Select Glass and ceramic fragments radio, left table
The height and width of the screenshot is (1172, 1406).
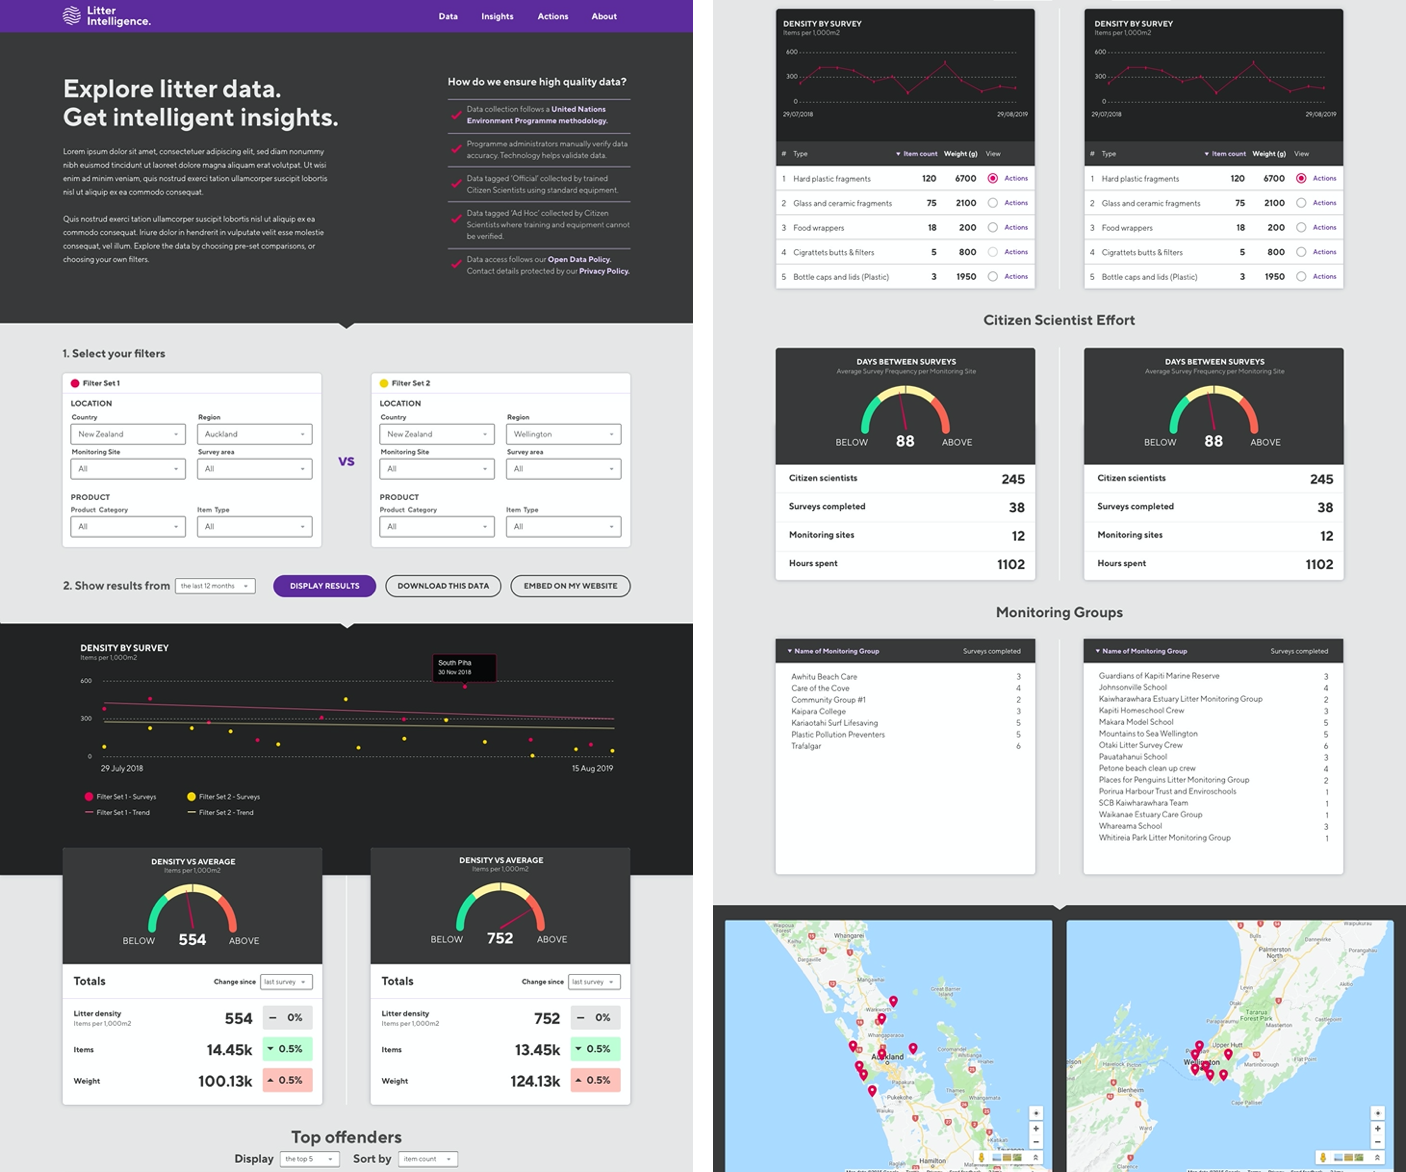992,203
